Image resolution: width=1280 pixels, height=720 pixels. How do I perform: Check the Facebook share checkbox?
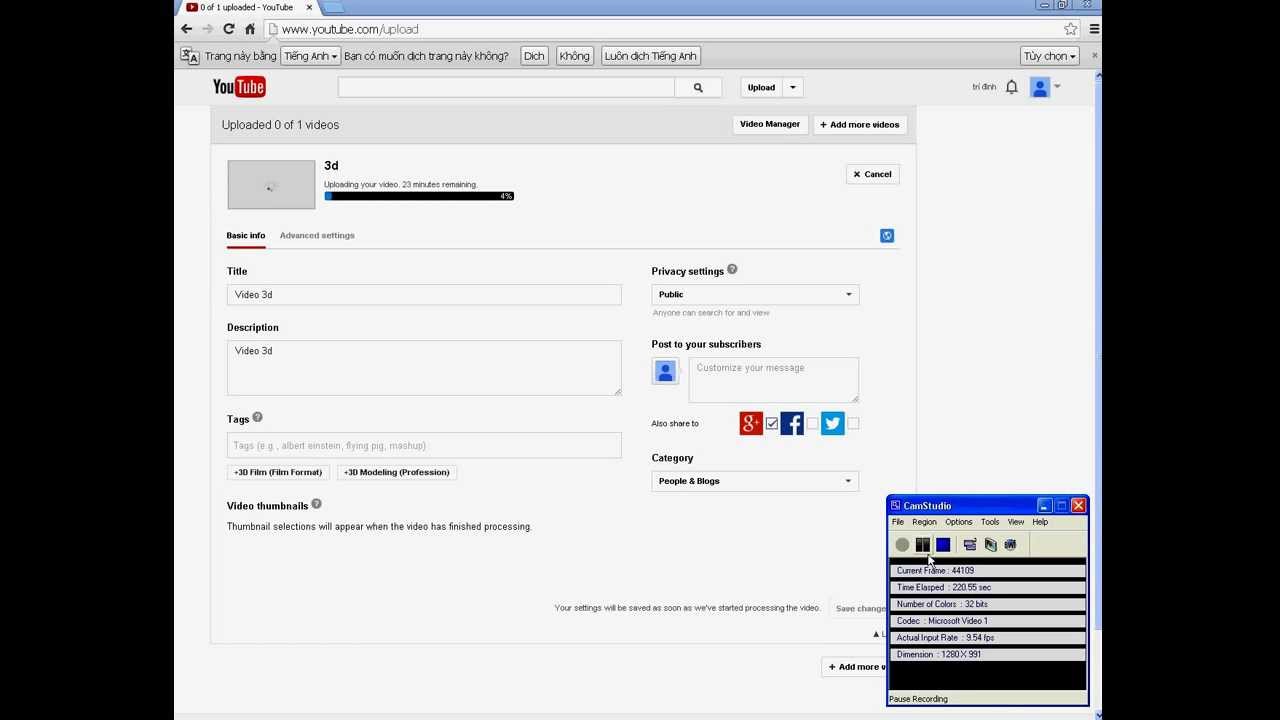pyautogui.click(x=813, y=424)
